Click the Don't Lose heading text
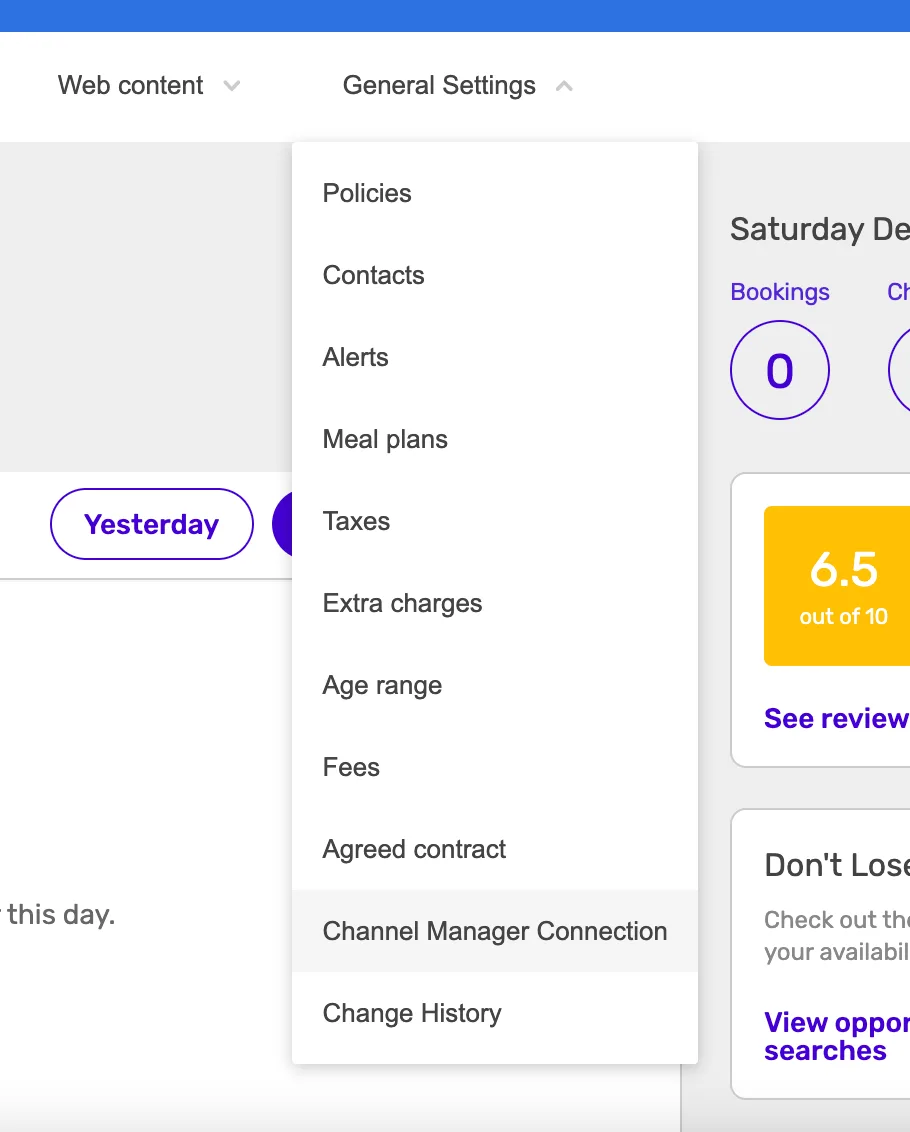Screen dimensions: 910x1132 pos(837,865)
